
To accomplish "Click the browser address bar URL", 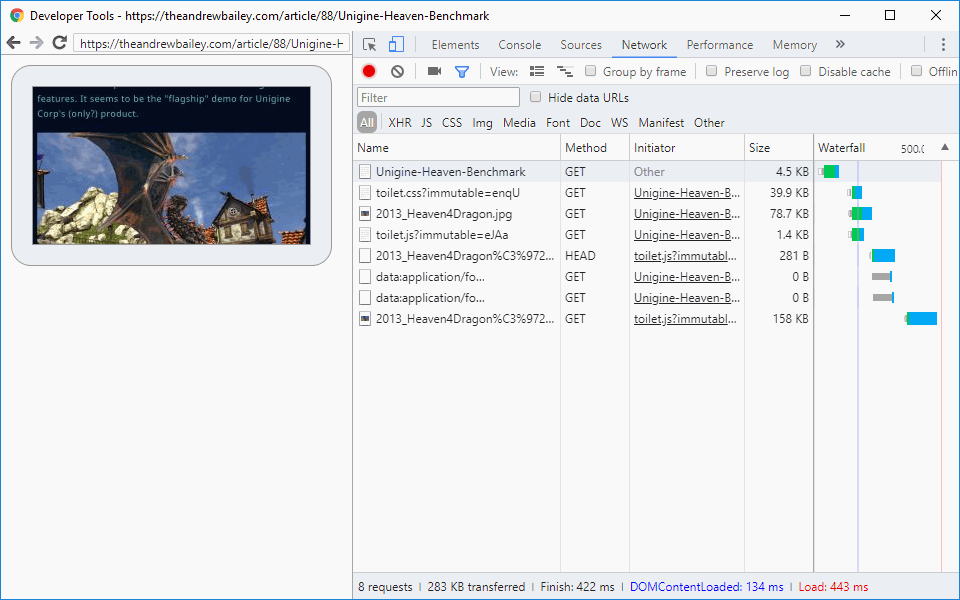I will click(211, 43).
